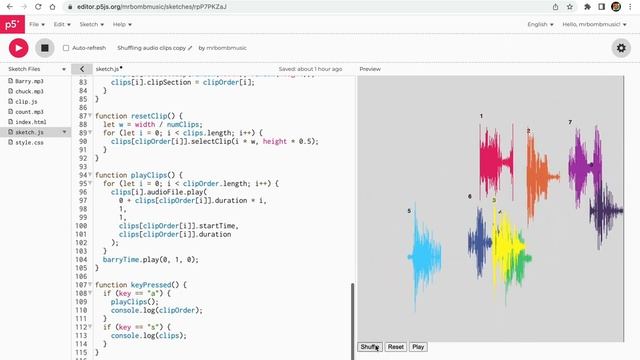Bookmark this page with the star

(570, 7)
